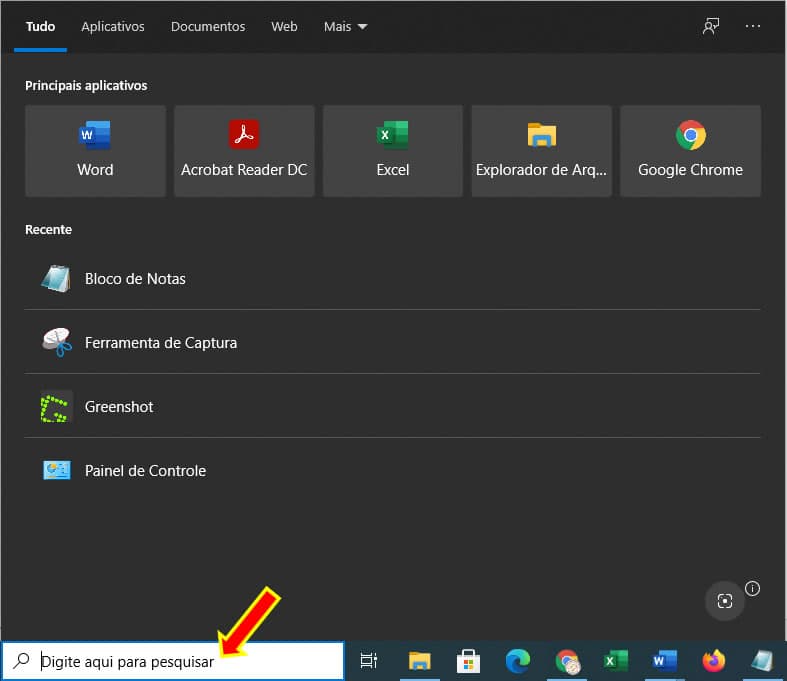Open Painel de Controle recent item

click(392, 470)
